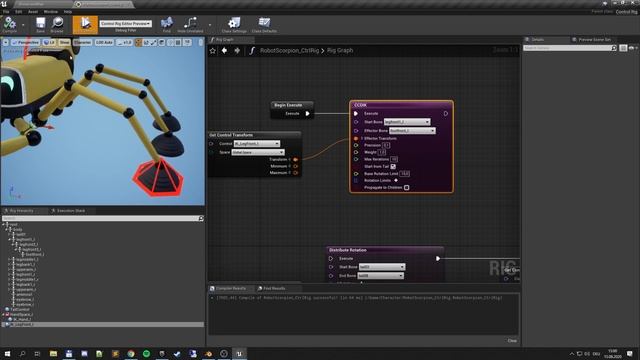Open Browse in the toolbar
This screenshot has width=640, height=360.
[x=57, y=24]
